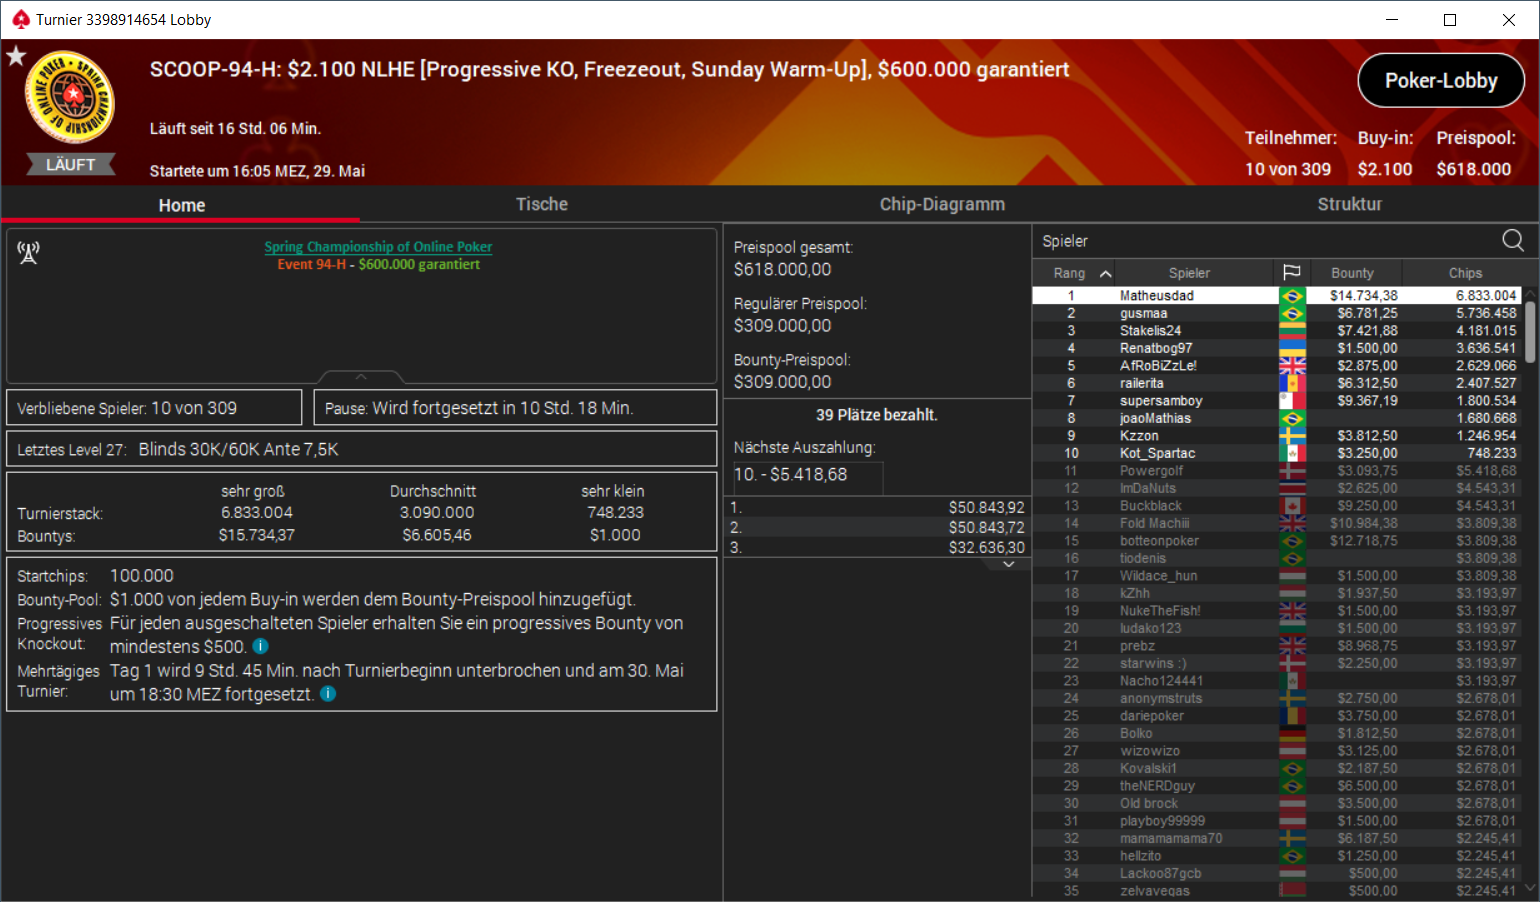This screenshot has height=902, width=1540.
Task: Click the SCOOP tournament badge logo
Action: click(x=70, y=97)
